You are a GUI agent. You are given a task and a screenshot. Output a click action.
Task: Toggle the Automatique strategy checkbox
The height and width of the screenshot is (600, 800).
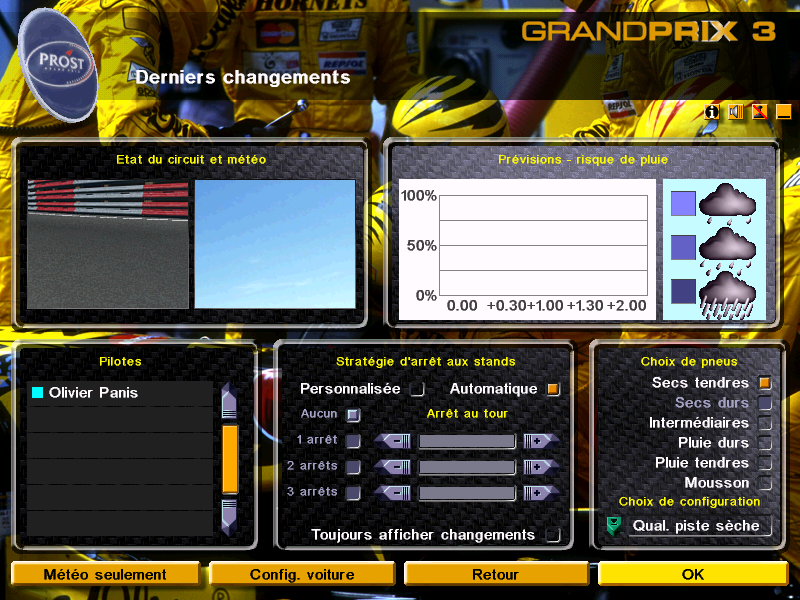pos(553,389)
